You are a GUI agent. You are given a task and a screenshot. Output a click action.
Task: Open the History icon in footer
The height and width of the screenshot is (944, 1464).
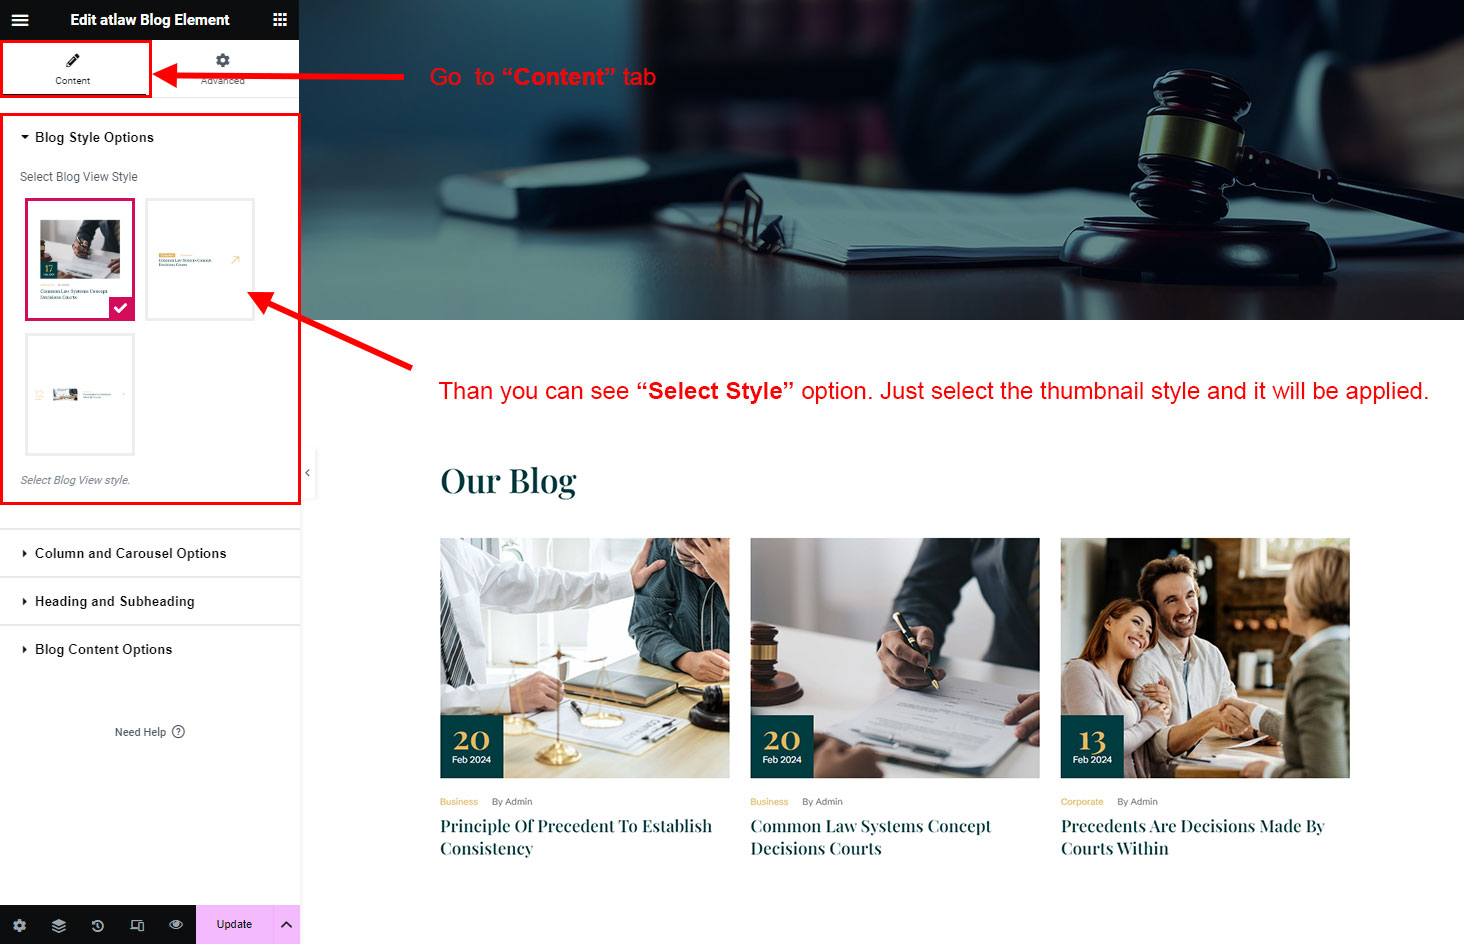tap(98, 925)
